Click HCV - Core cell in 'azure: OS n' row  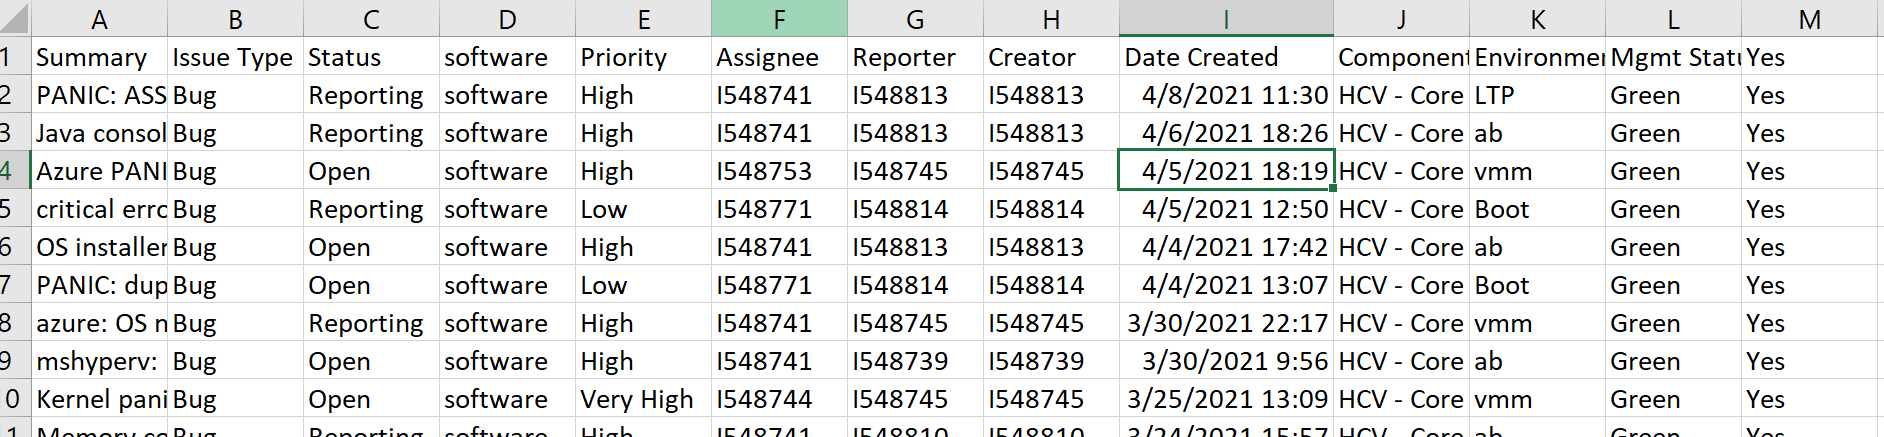coord(1401,323)
